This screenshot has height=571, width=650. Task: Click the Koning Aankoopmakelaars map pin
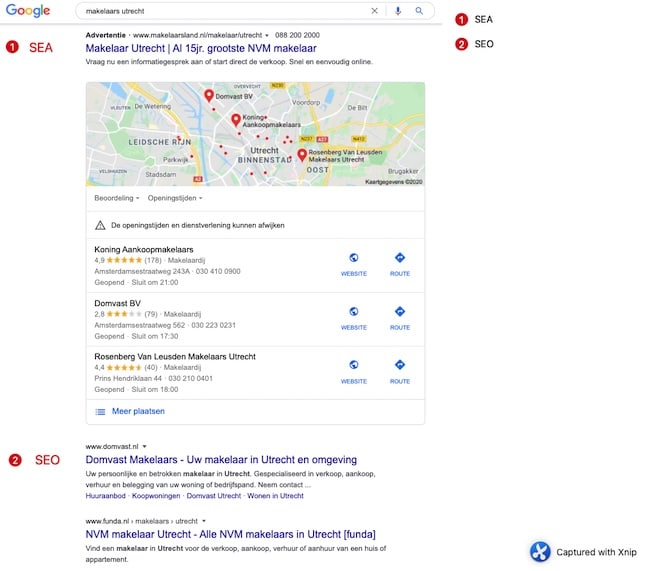point(236,120)
